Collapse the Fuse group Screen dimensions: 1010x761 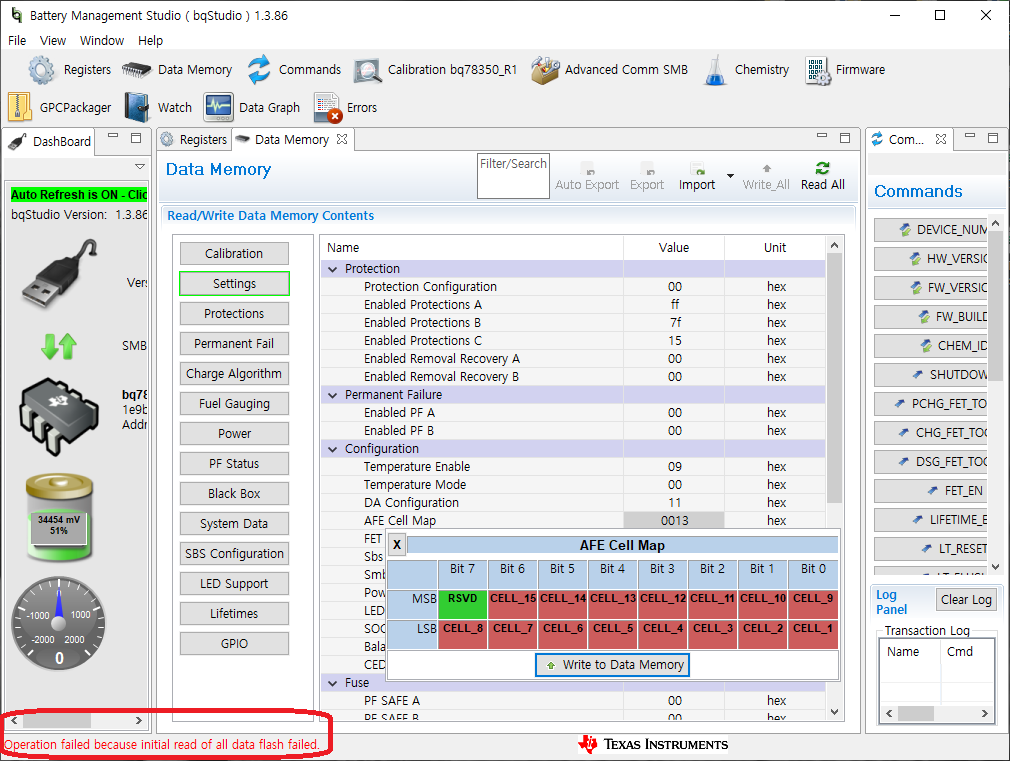tap(332, 683)
